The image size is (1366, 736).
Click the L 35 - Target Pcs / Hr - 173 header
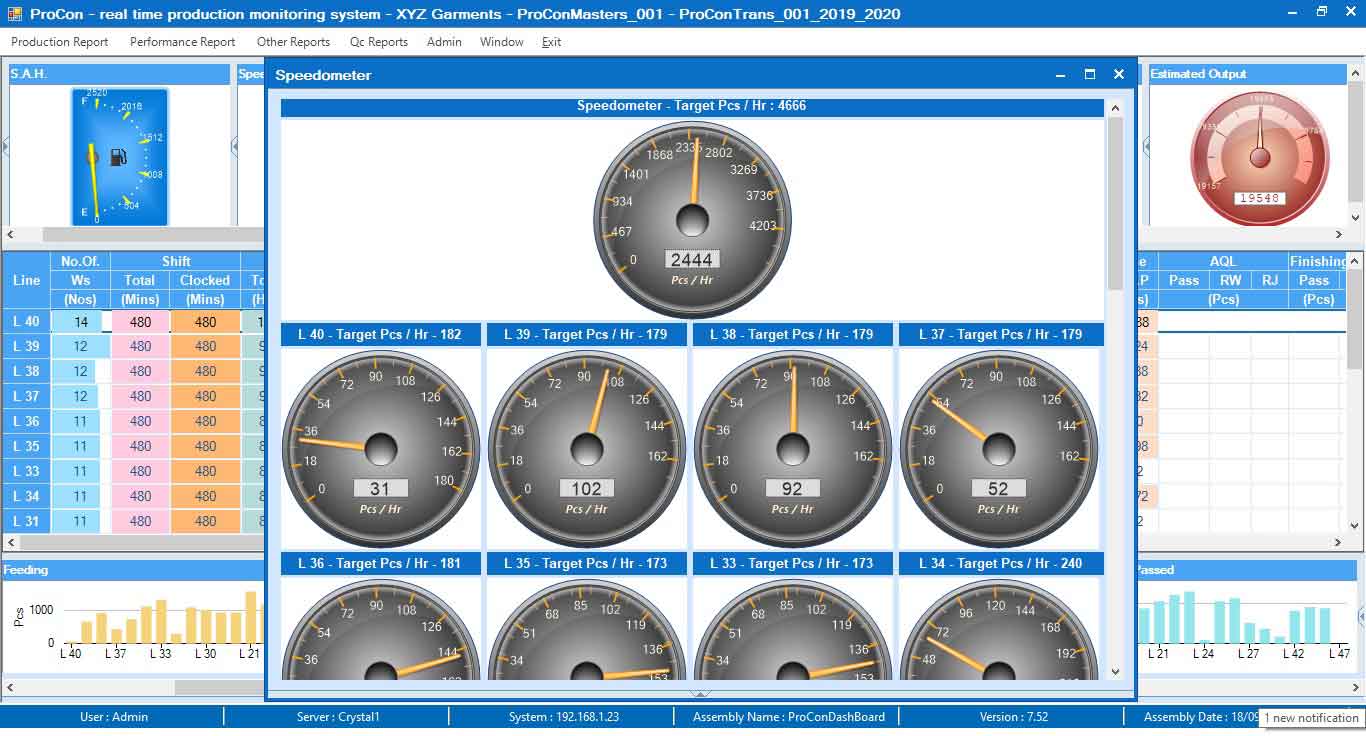[586, 563]
